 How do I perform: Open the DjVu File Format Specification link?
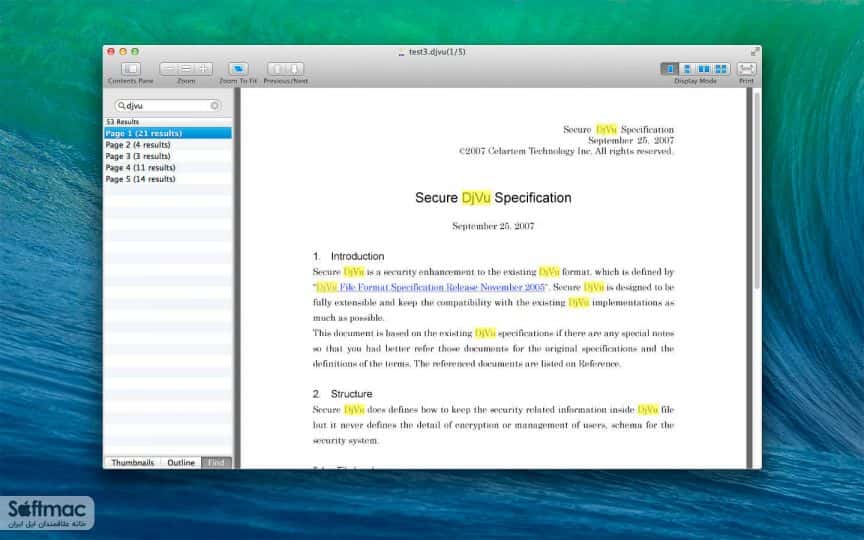pos(430,287)
